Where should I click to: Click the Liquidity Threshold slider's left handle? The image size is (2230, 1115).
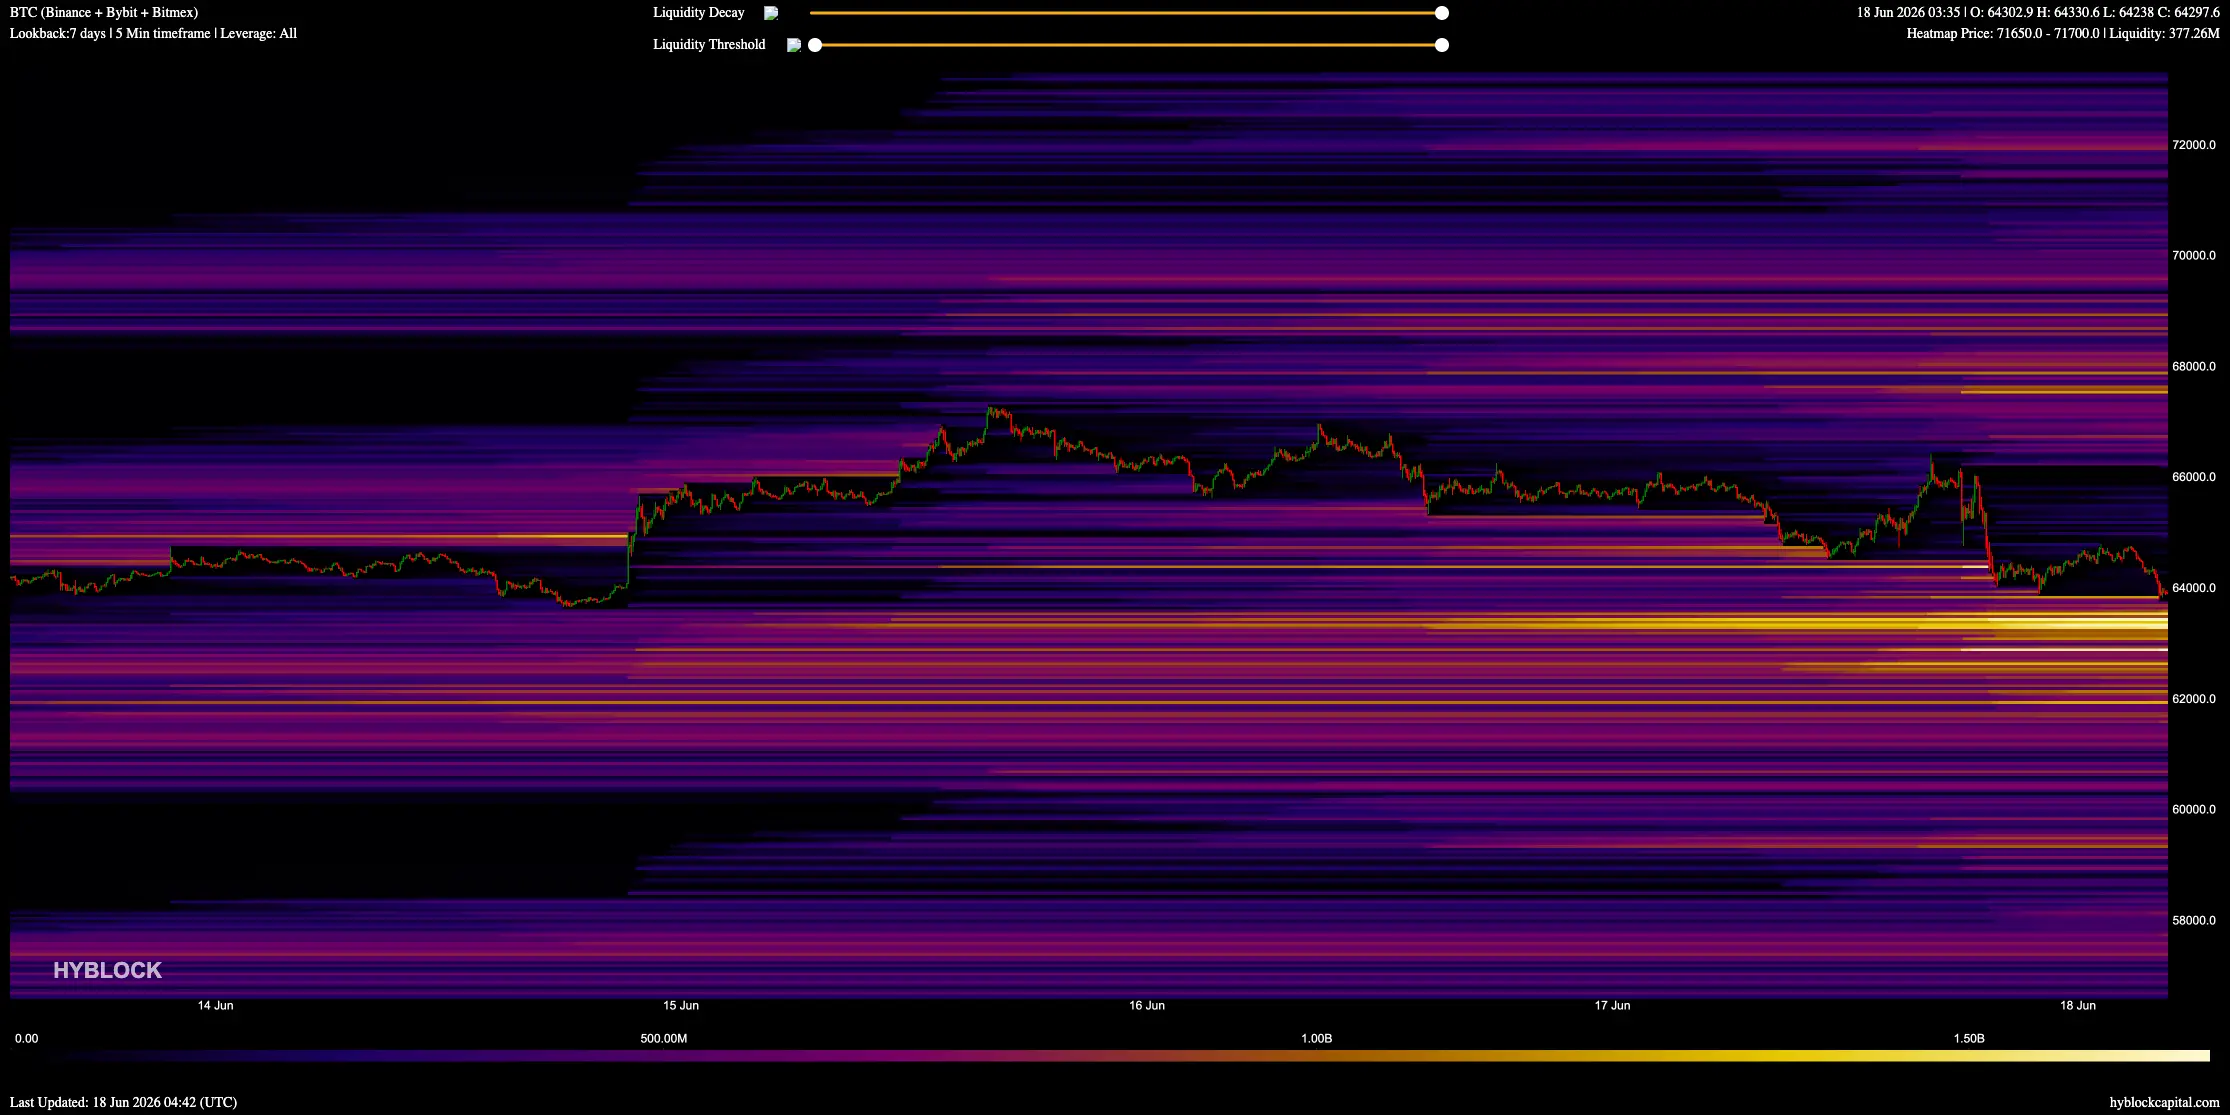[x=815, y=45]
